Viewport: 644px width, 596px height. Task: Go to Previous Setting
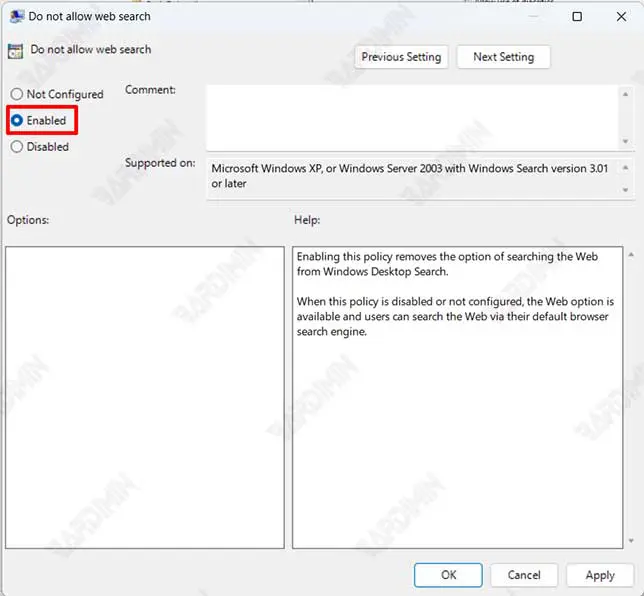[401, 57]
